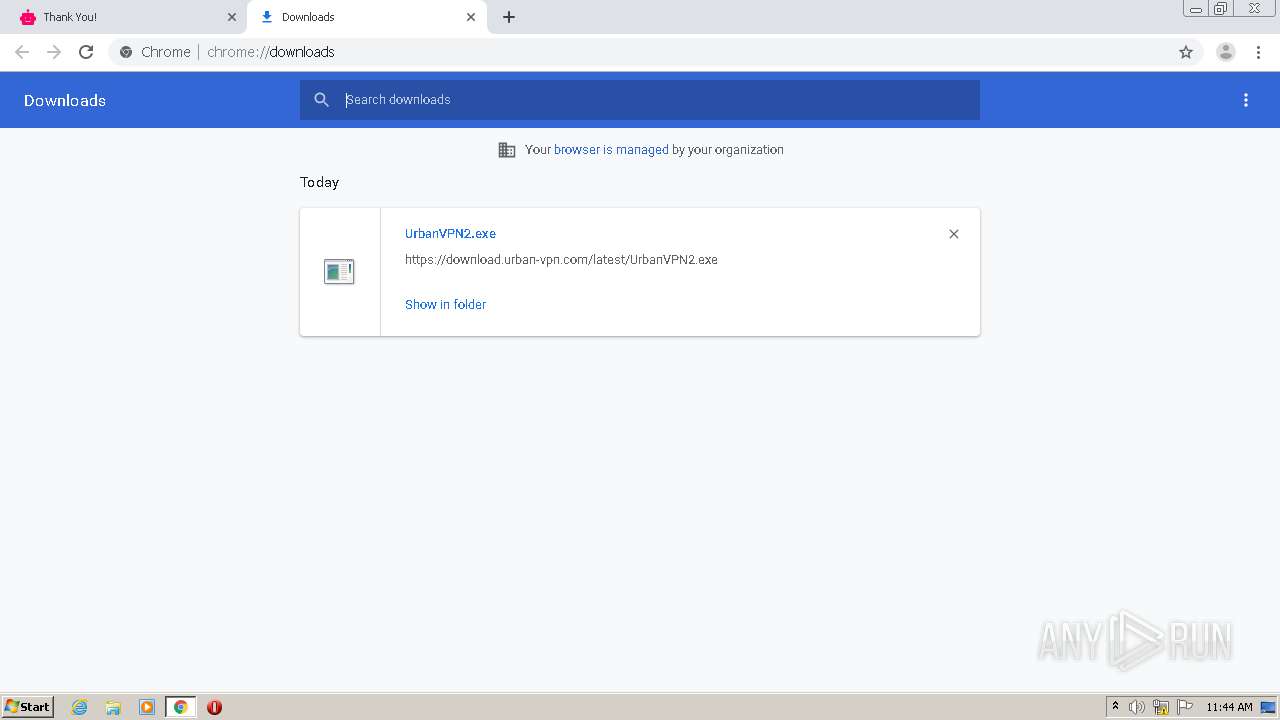Switch to the Thank You! tab

[125, 17]
